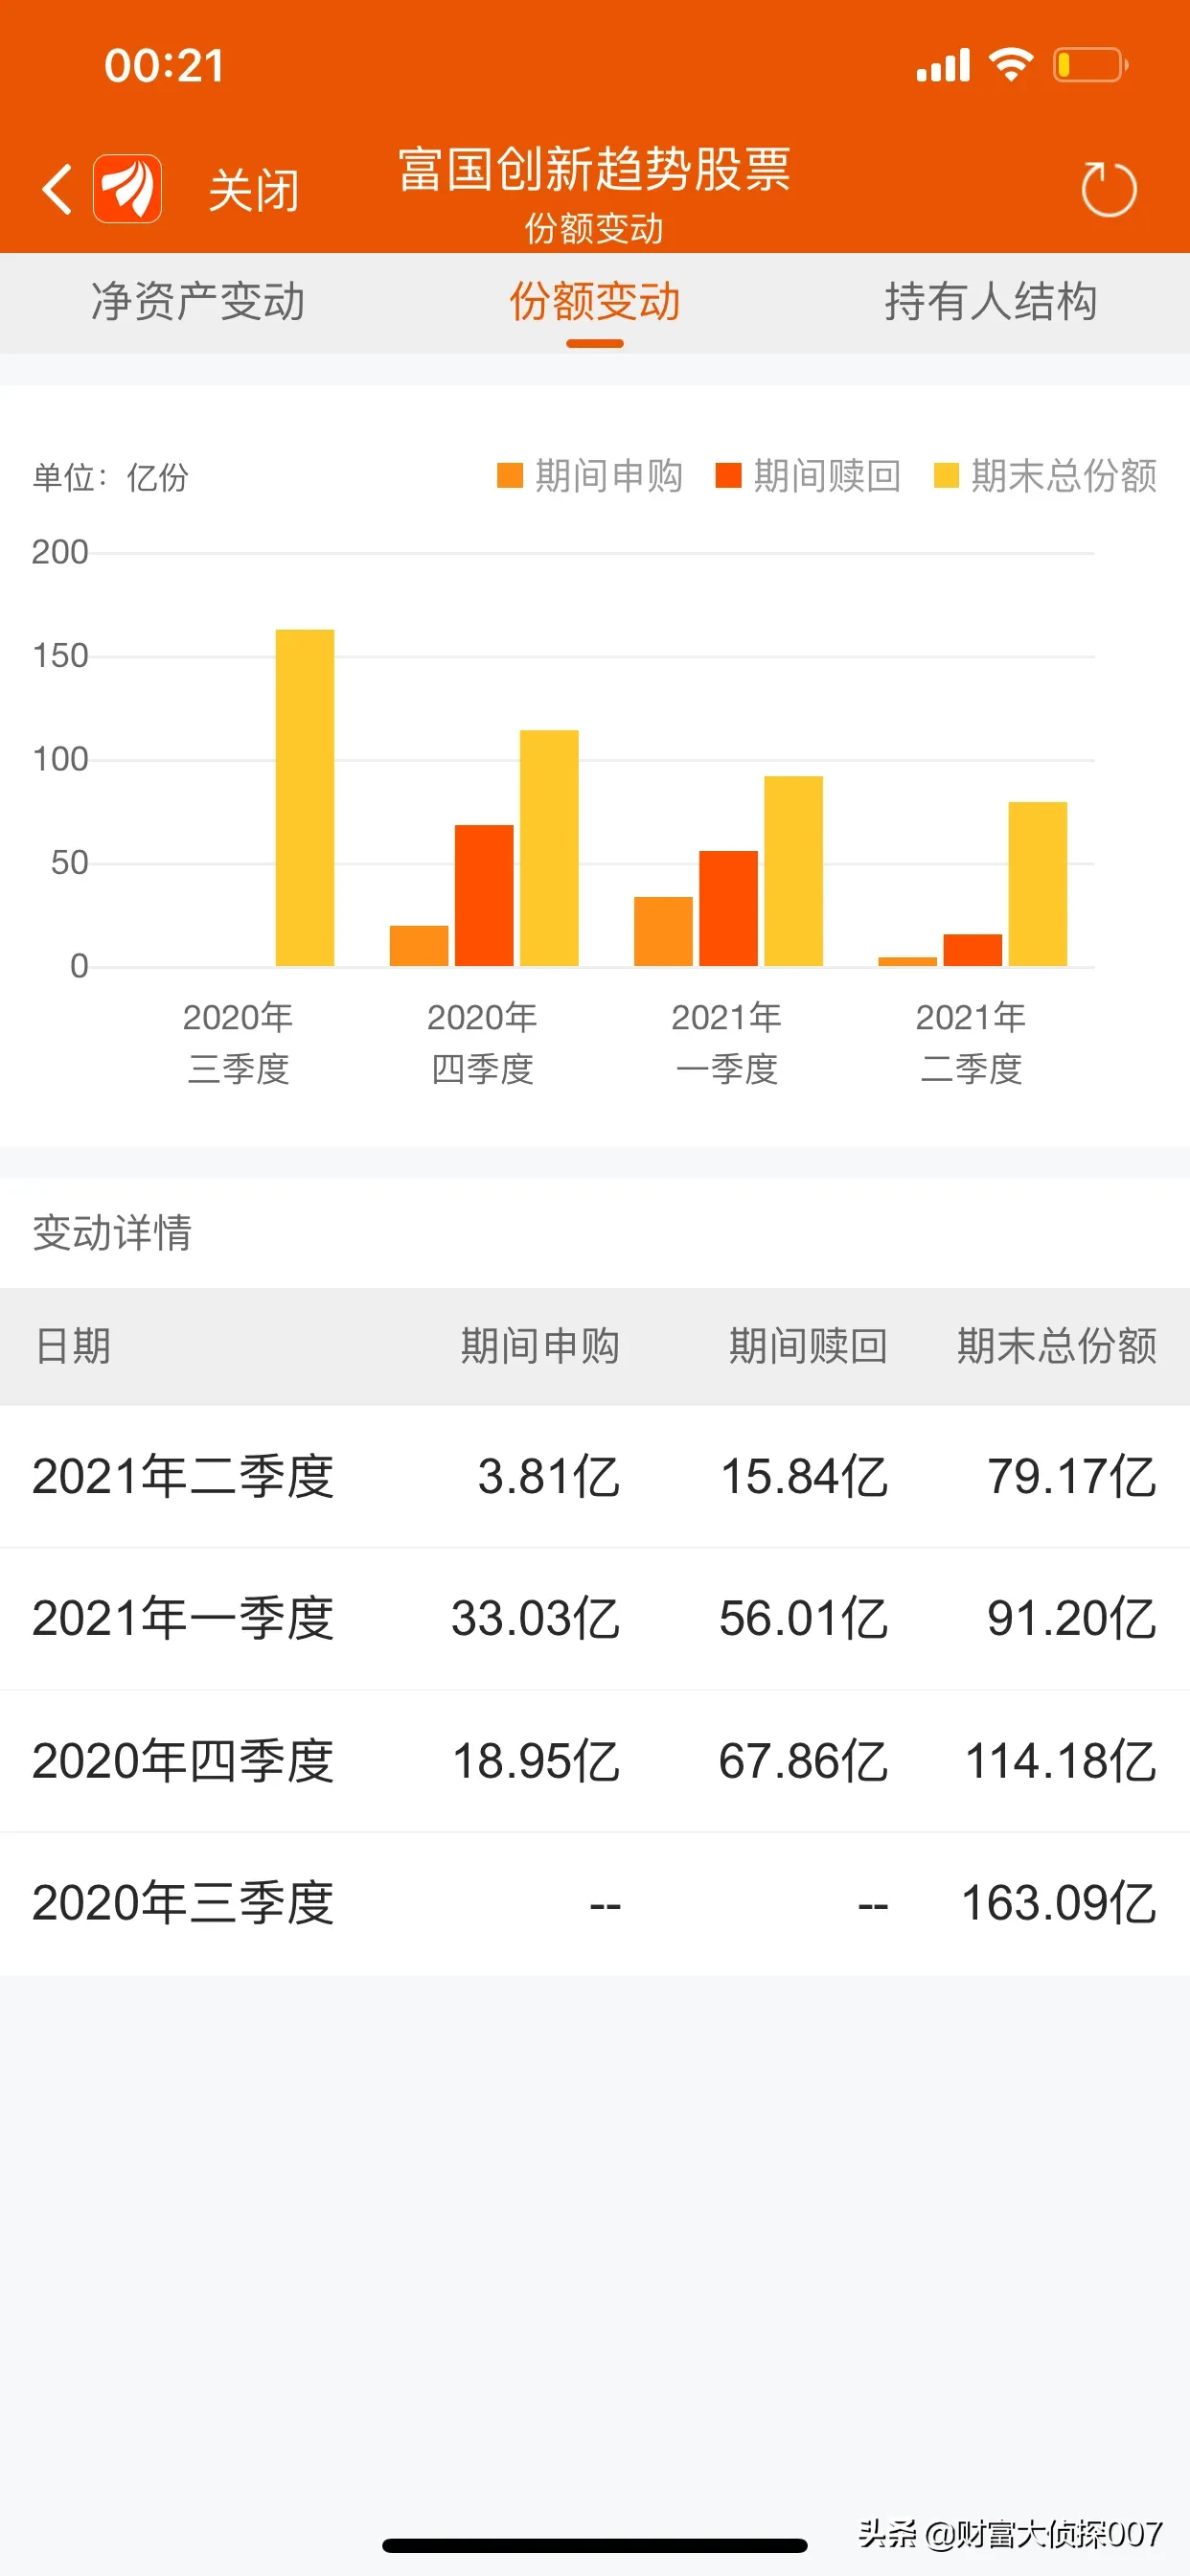Select the 2021年一季度 table row label
Image resolution: width=1190 pixels, height=2576 pixels.
point(183,1618)
